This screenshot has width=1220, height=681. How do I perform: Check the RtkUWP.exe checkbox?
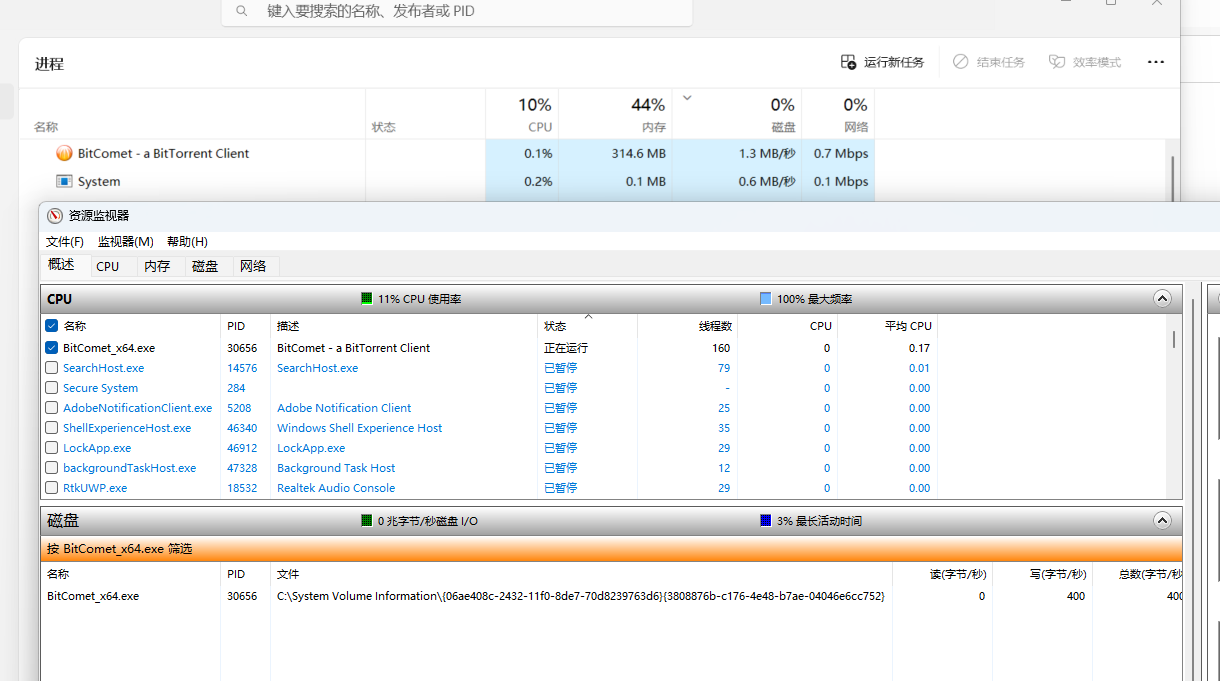(x=52, y=488)
